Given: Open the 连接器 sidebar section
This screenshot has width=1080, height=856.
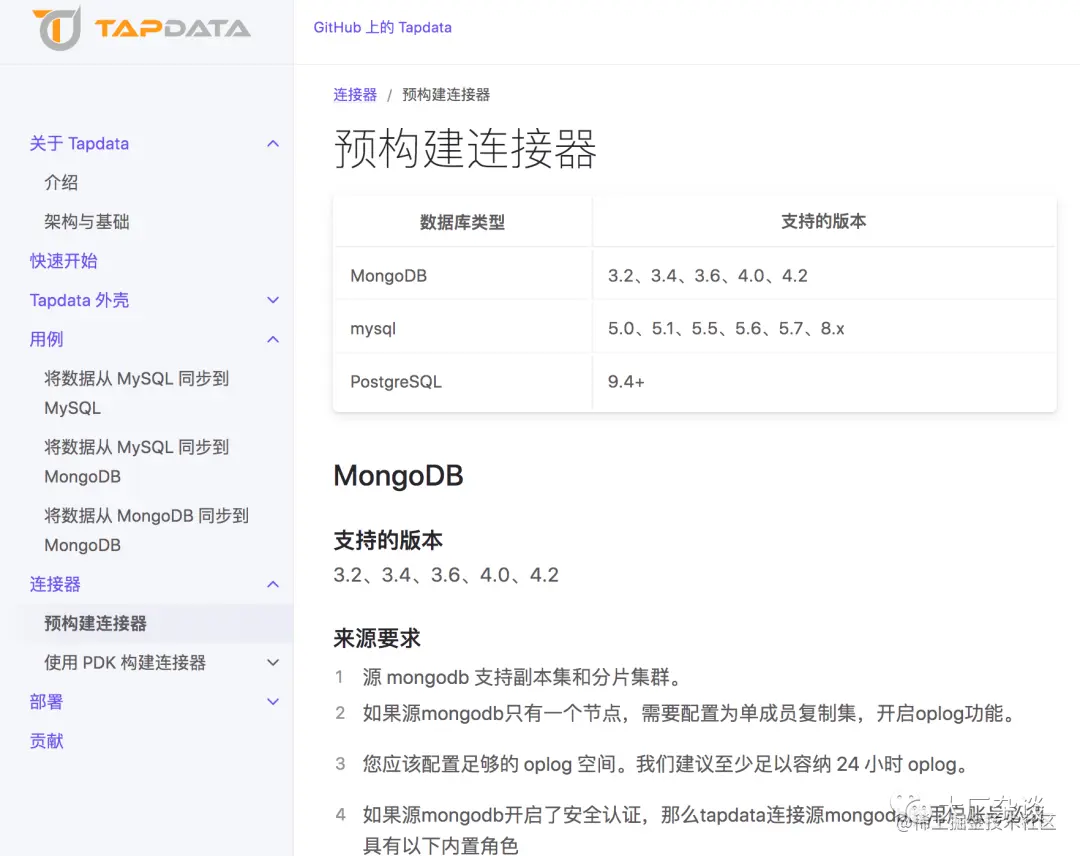Looking at the screenshot, I should [x=55, y=585].
